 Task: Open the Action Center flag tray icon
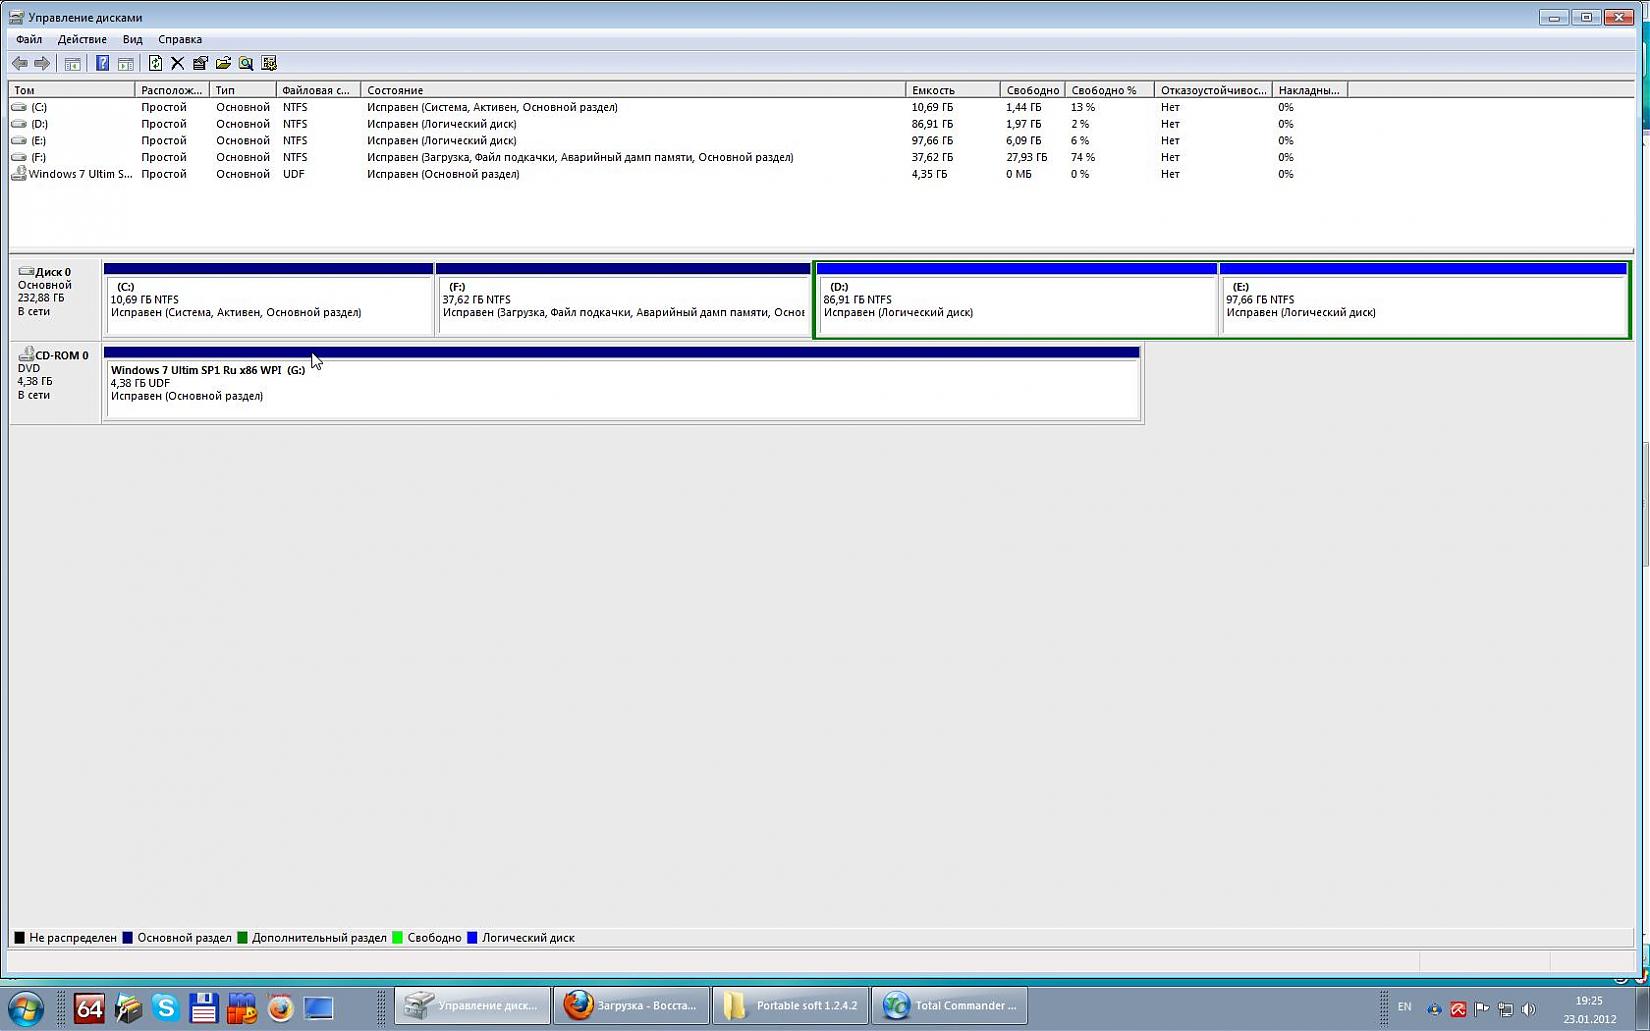(1481, 1009)
